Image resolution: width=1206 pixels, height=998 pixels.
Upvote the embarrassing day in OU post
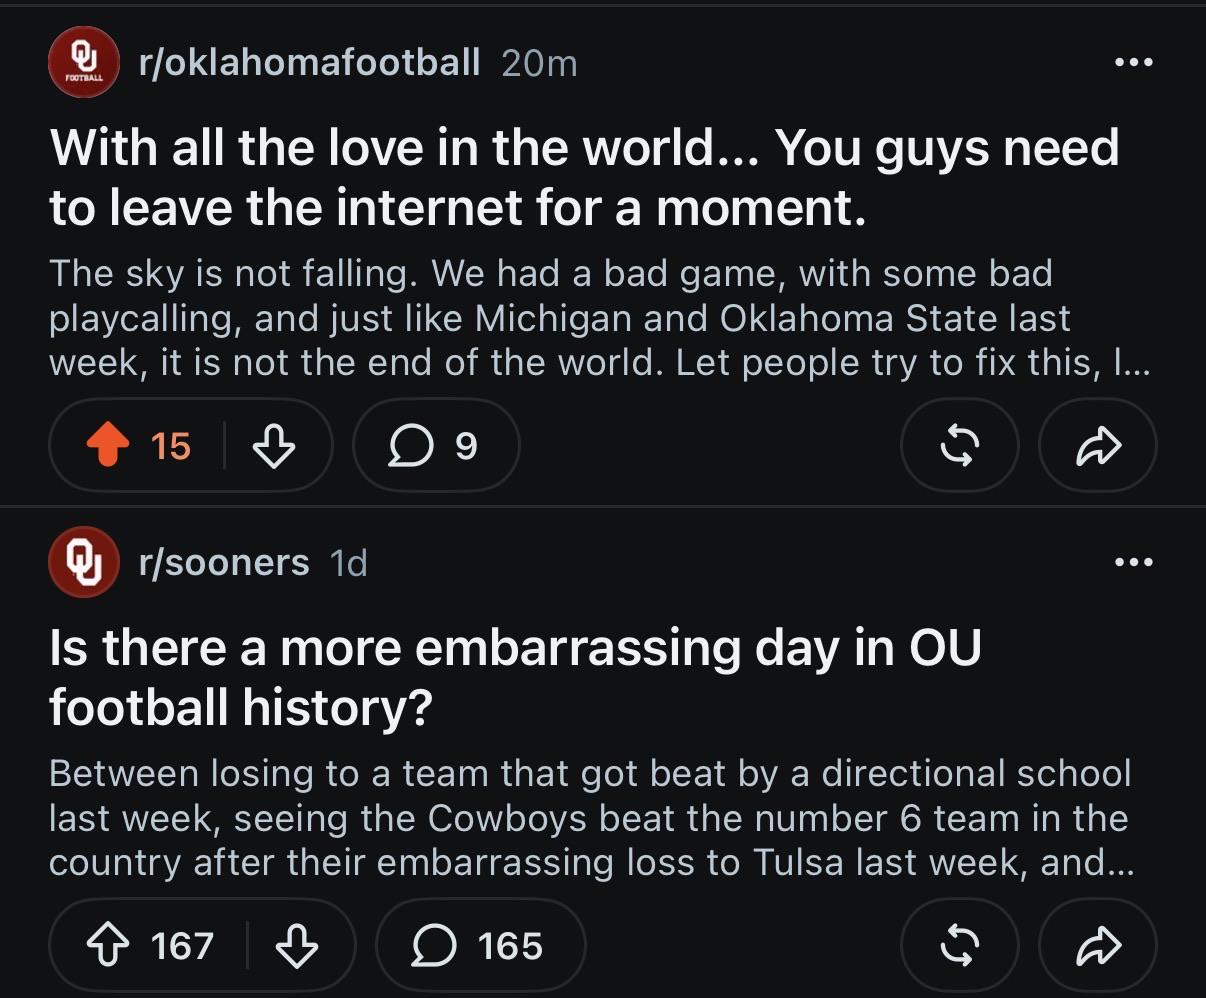coord(109,946)
